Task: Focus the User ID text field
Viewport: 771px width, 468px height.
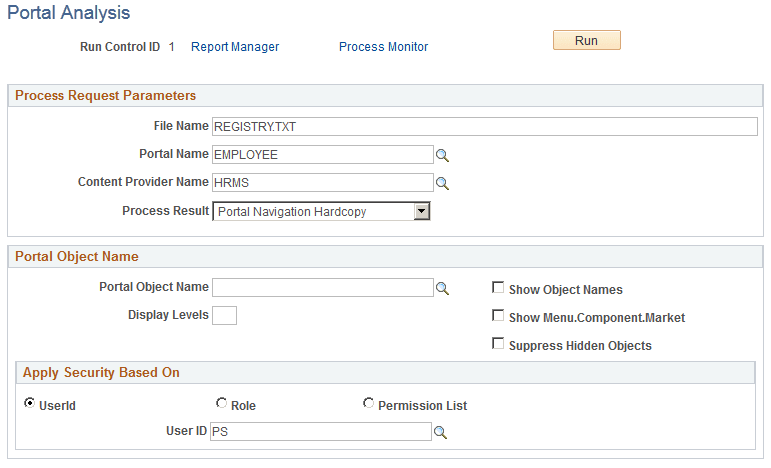Action: 320,432
